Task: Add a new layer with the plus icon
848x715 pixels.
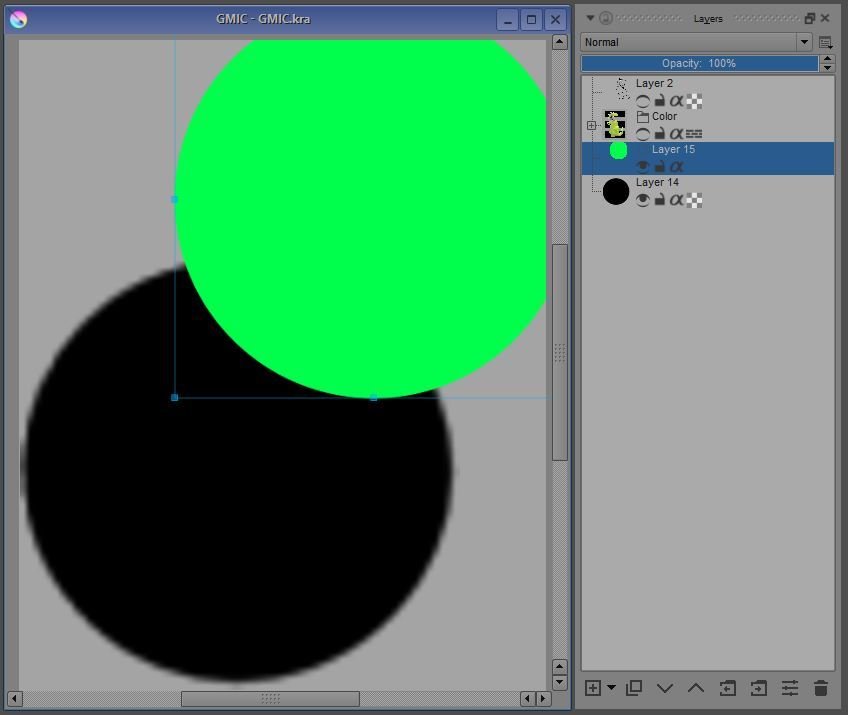Action: click(593, 688)
